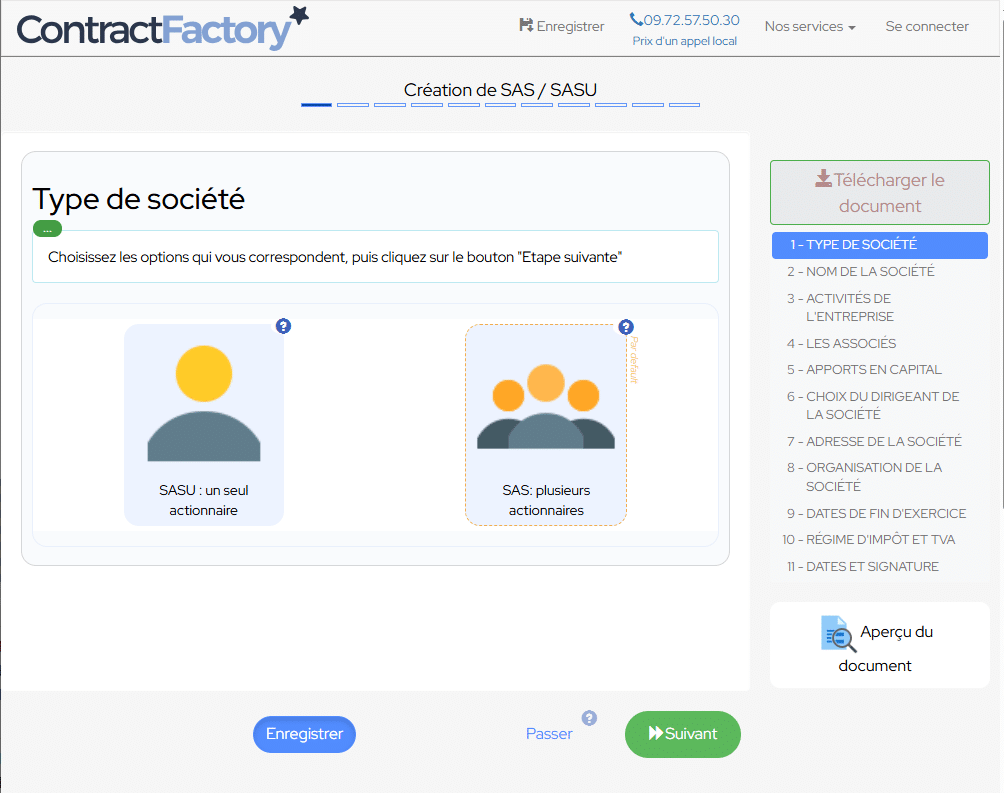The width and height of the screenshot is (1004, 793).
Task: Select SAS multiple shareholders option
Action: pyautogui.click(x=545, y=425)
